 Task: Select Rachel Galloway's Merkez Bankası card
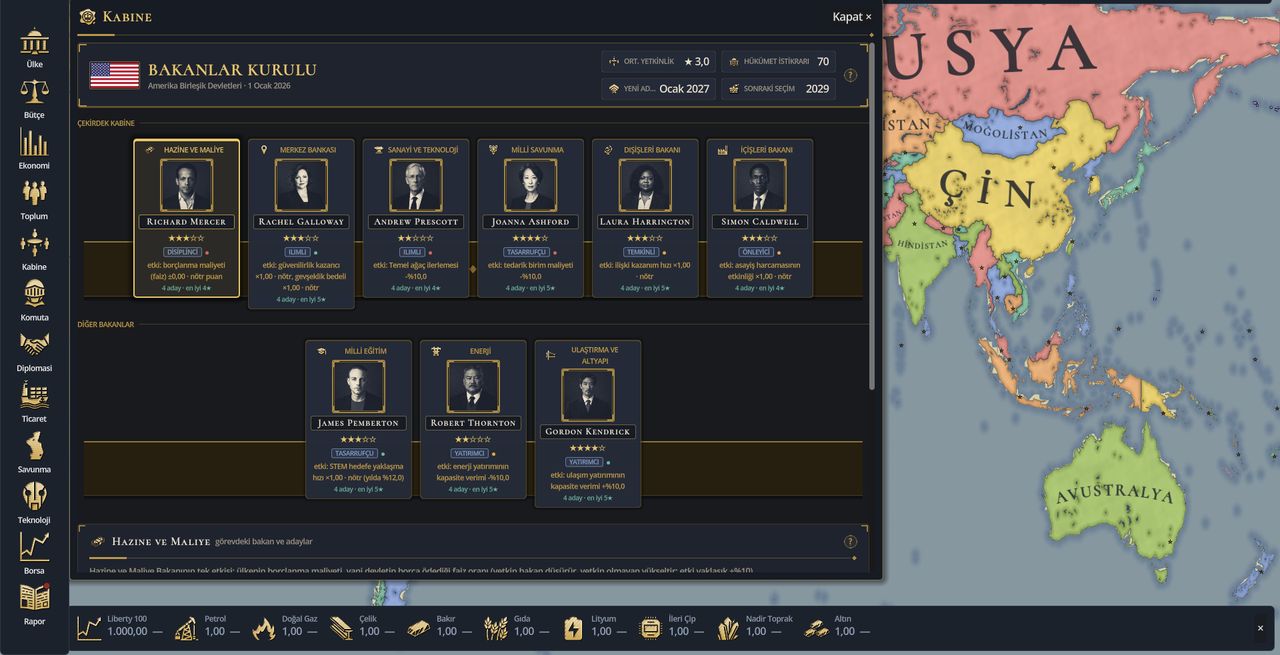tap(301, 224)
